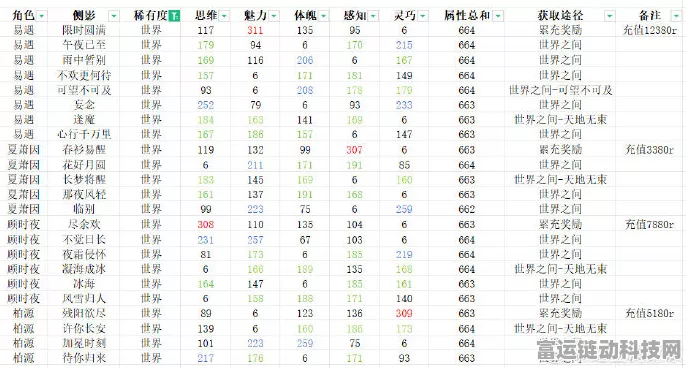686x368 pixels.
Task: Select the red 308 思维 cell
Action: coord(206,224)
